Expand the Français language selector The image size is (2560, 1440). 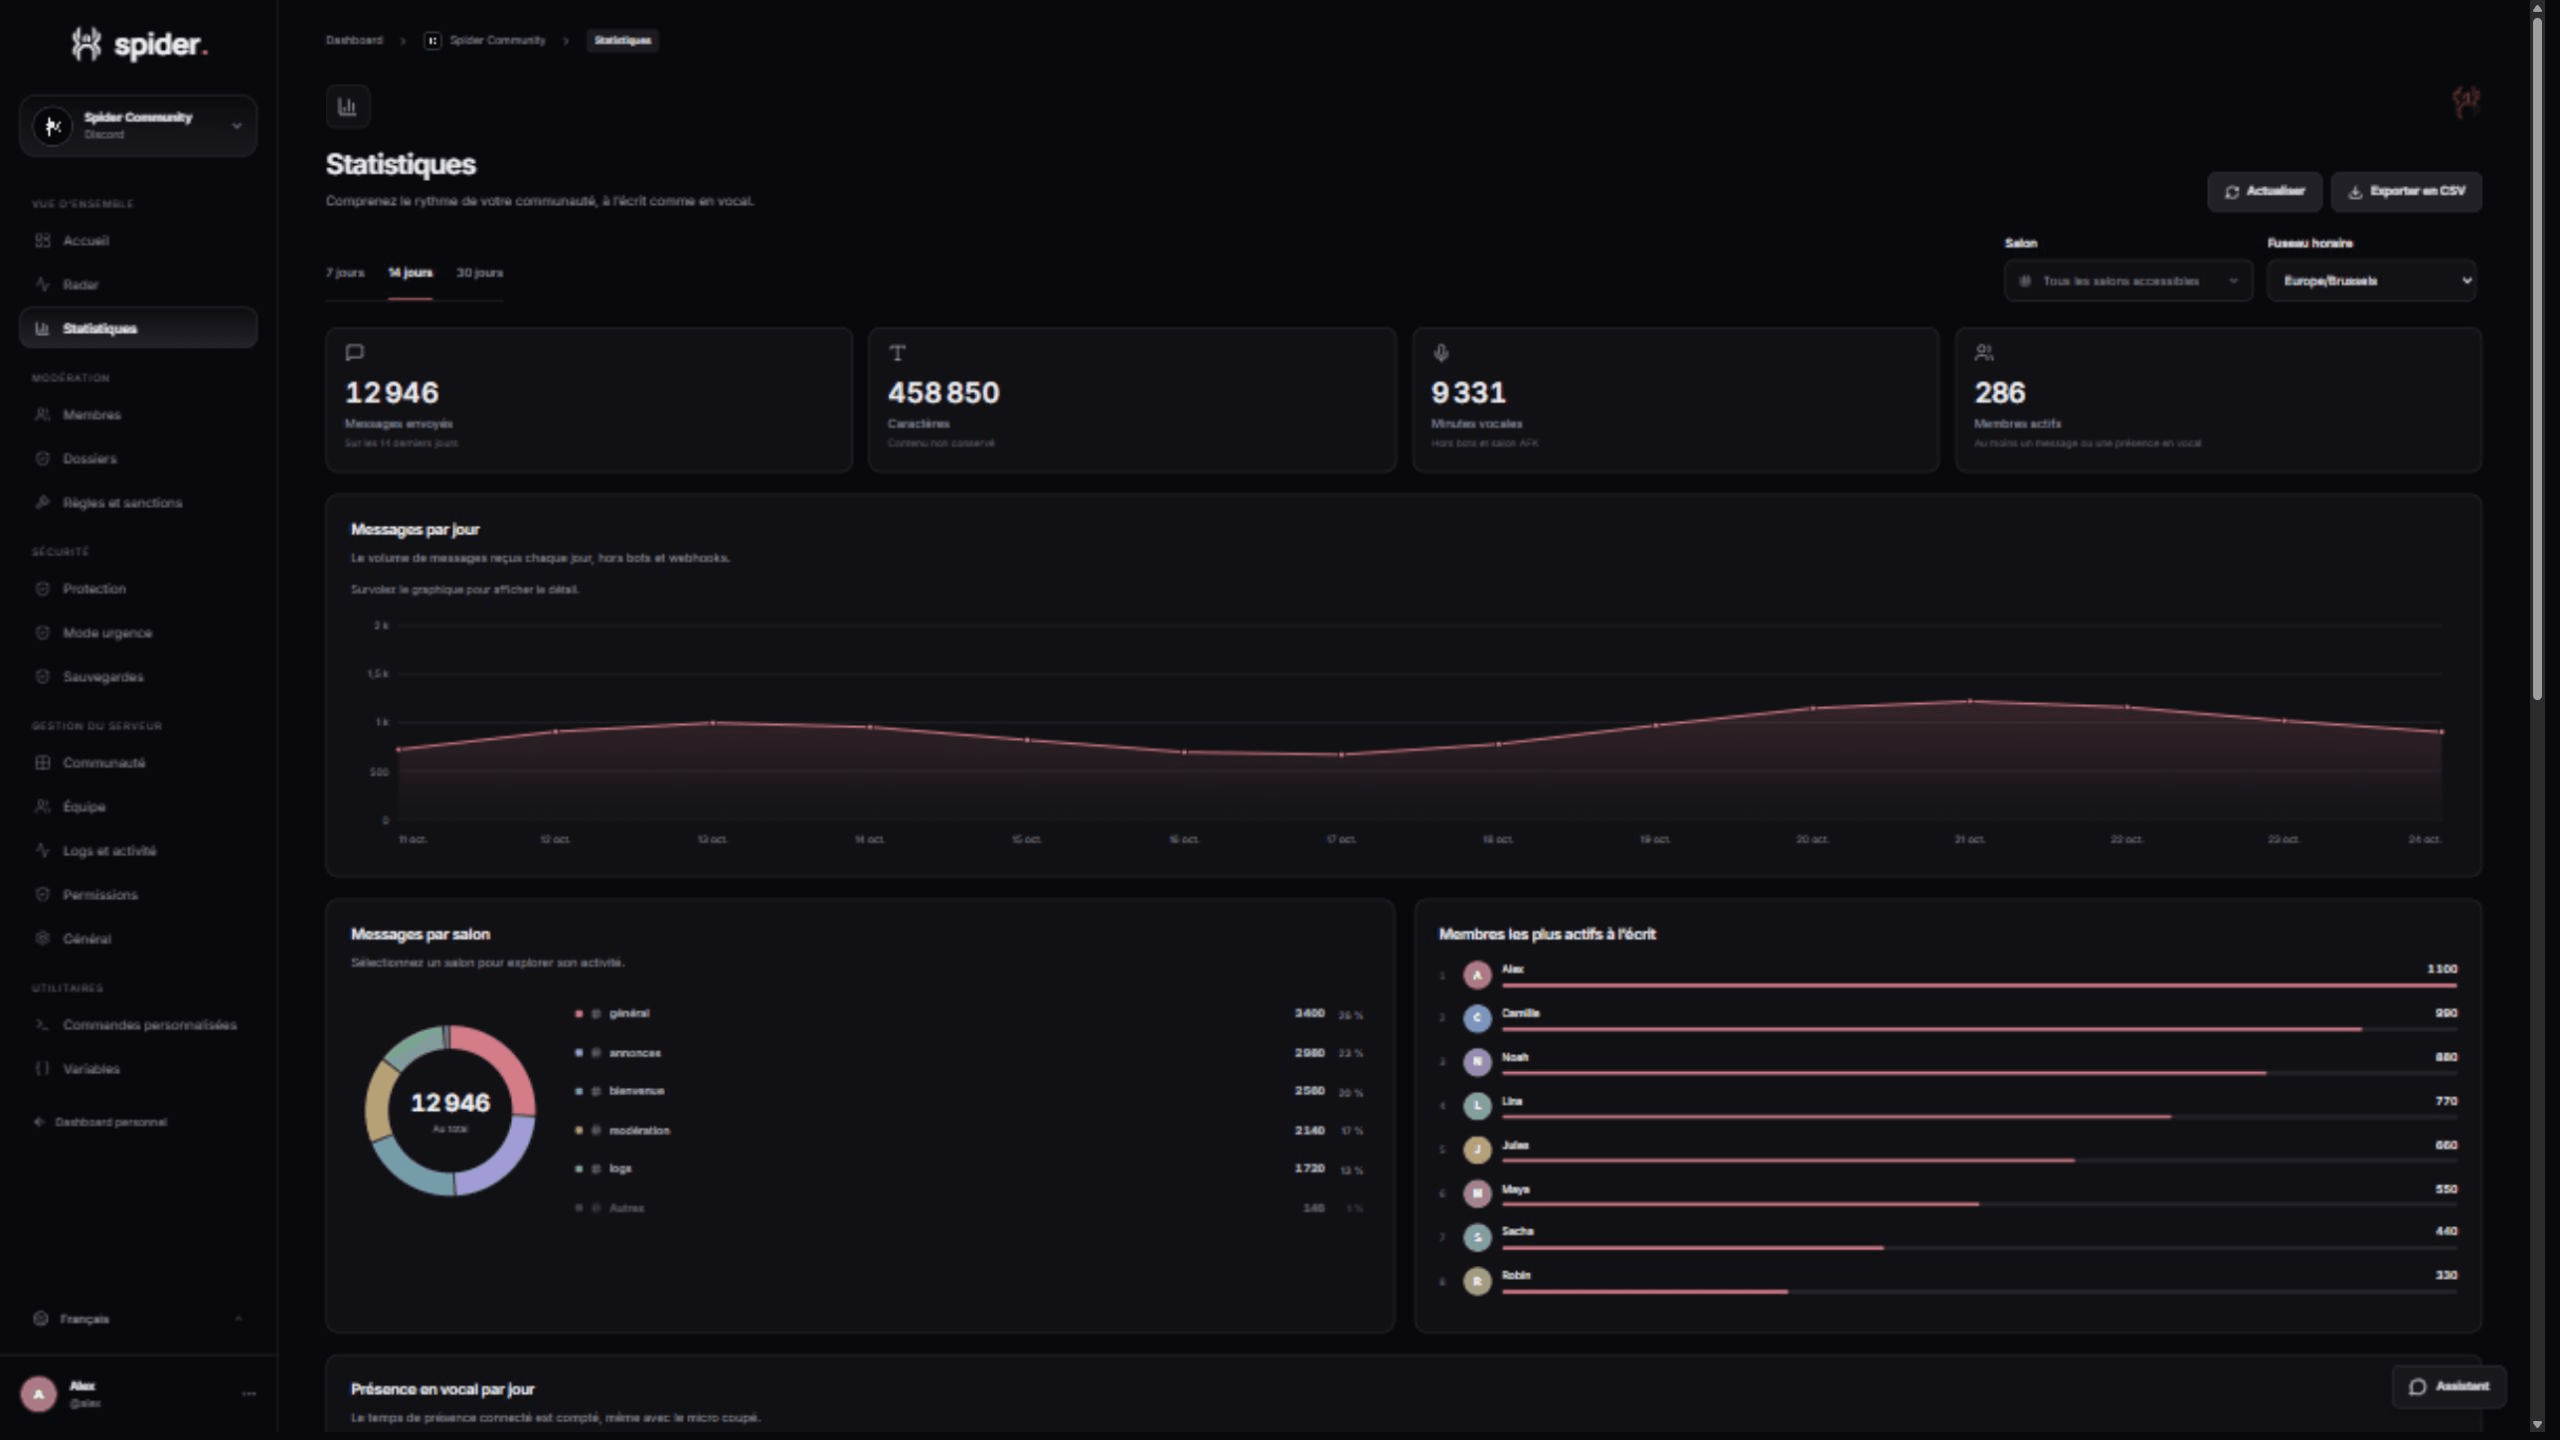138,1318
